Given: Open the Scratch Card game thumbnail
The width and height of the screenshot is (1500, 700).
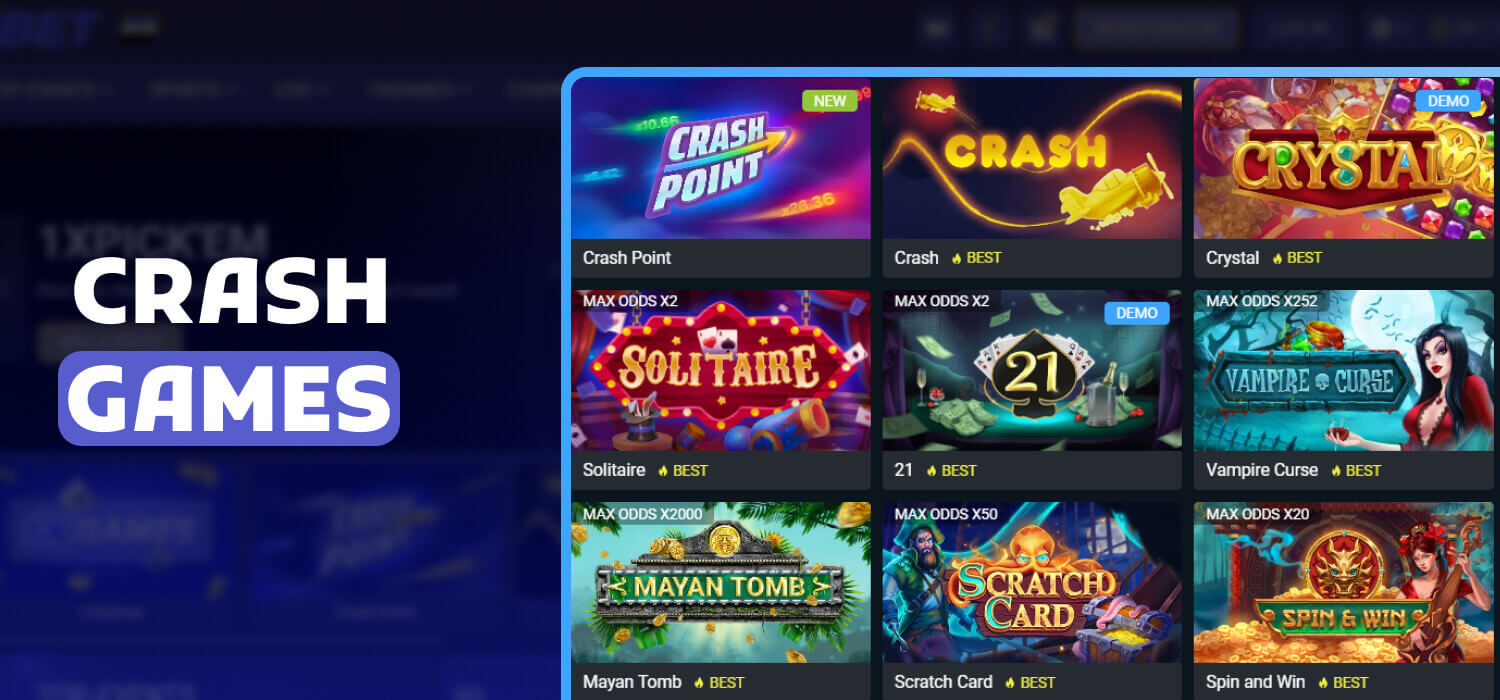Looking at the screenshot, I should pos(1032,582).
